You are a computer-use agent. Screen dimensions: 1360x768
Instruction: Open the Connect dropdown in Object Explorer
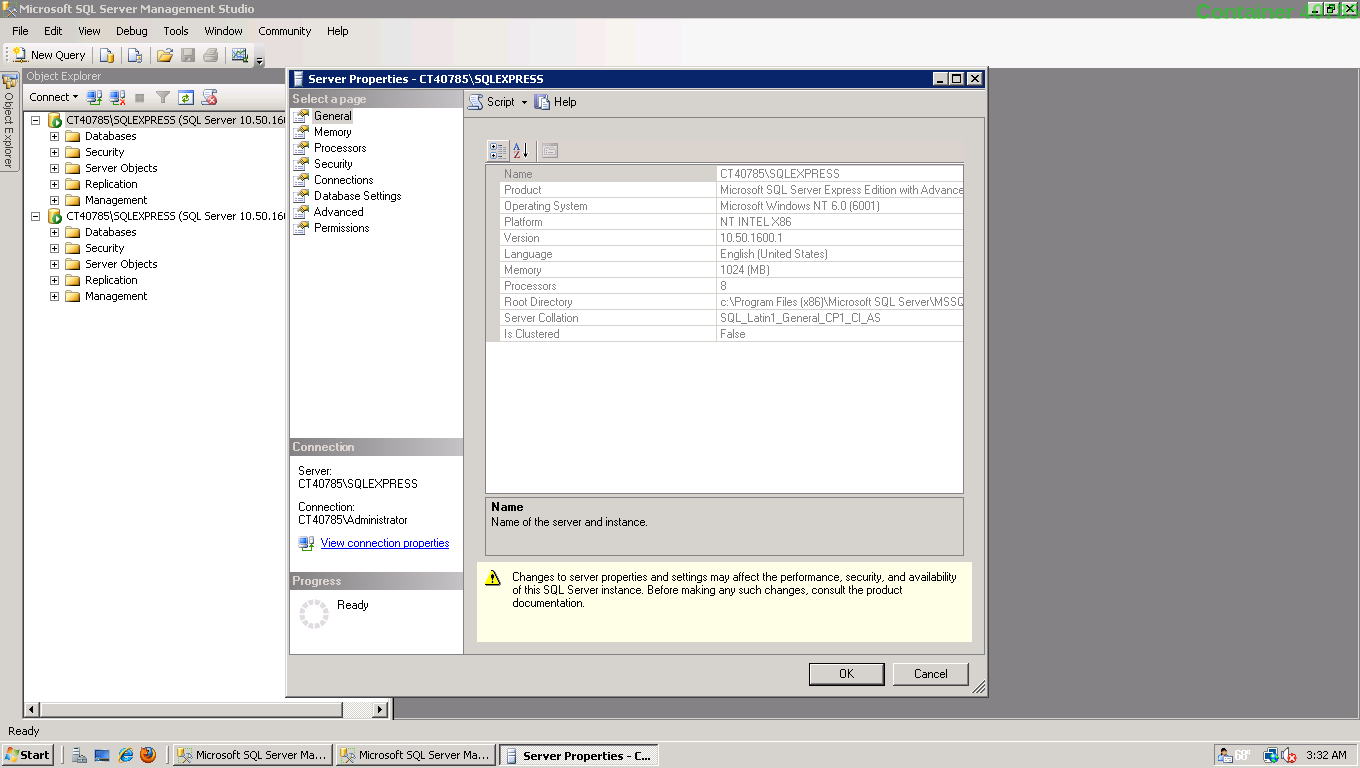[x=53, y=97]
